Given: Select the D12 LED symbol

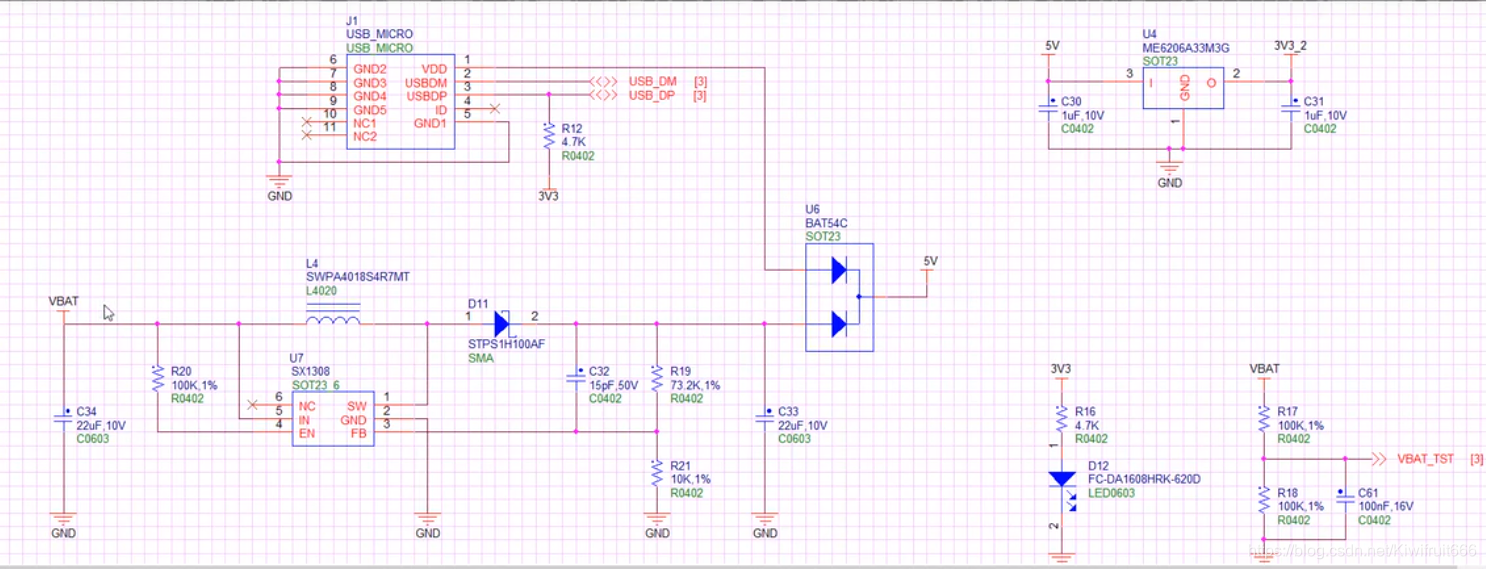Looking at the screenshot, I should point(1061,480).
